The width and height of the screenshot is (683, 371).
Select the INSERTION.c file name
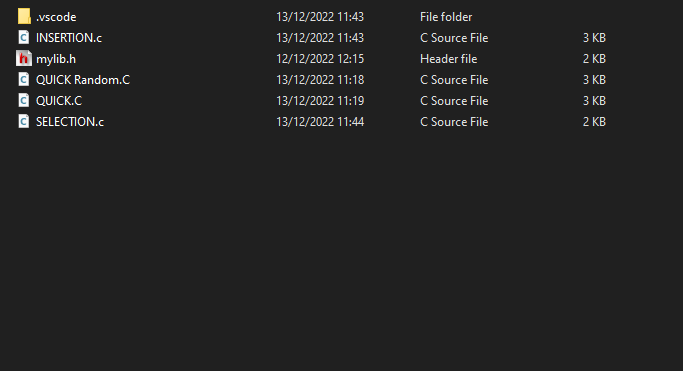pos(69,38)
